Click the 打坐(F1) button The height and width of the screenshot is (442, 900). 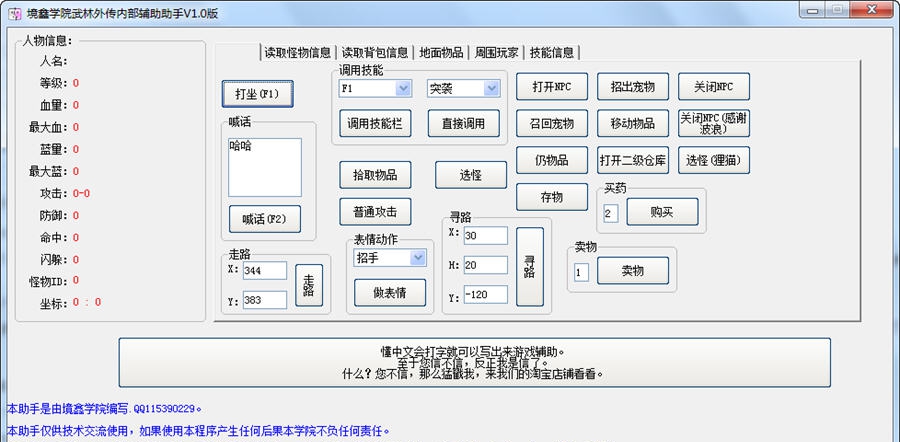pyautogui.click(x=258, y=94)
